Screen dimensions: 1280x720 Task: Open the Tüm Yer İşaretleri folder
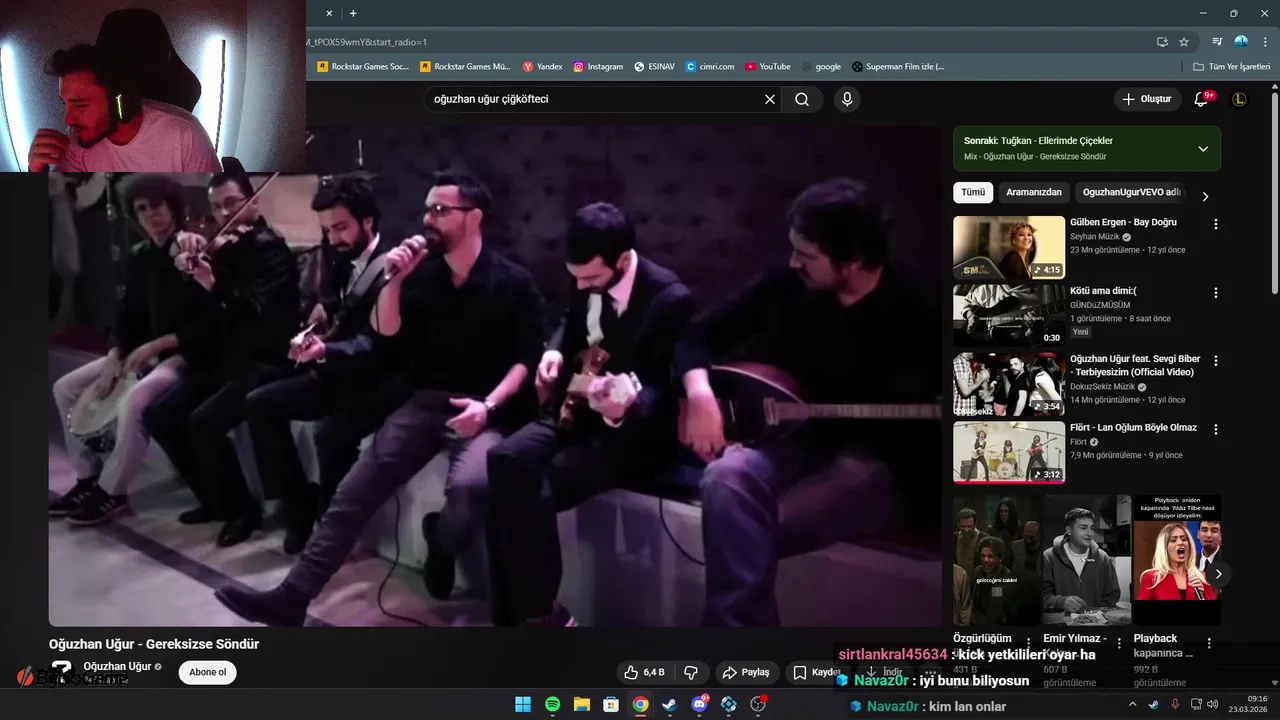(1232, 67)
